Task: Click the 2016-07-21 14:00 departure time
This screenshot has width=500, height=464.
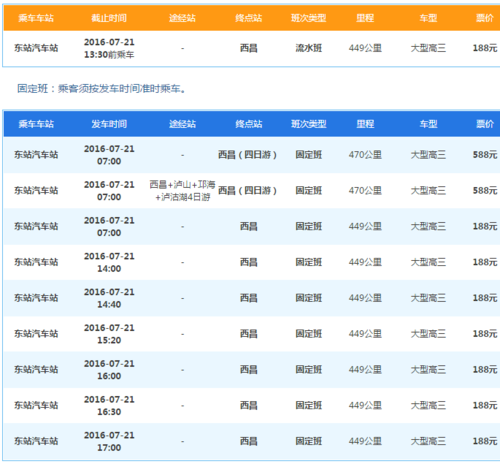Action: click(x=109, y=262)
